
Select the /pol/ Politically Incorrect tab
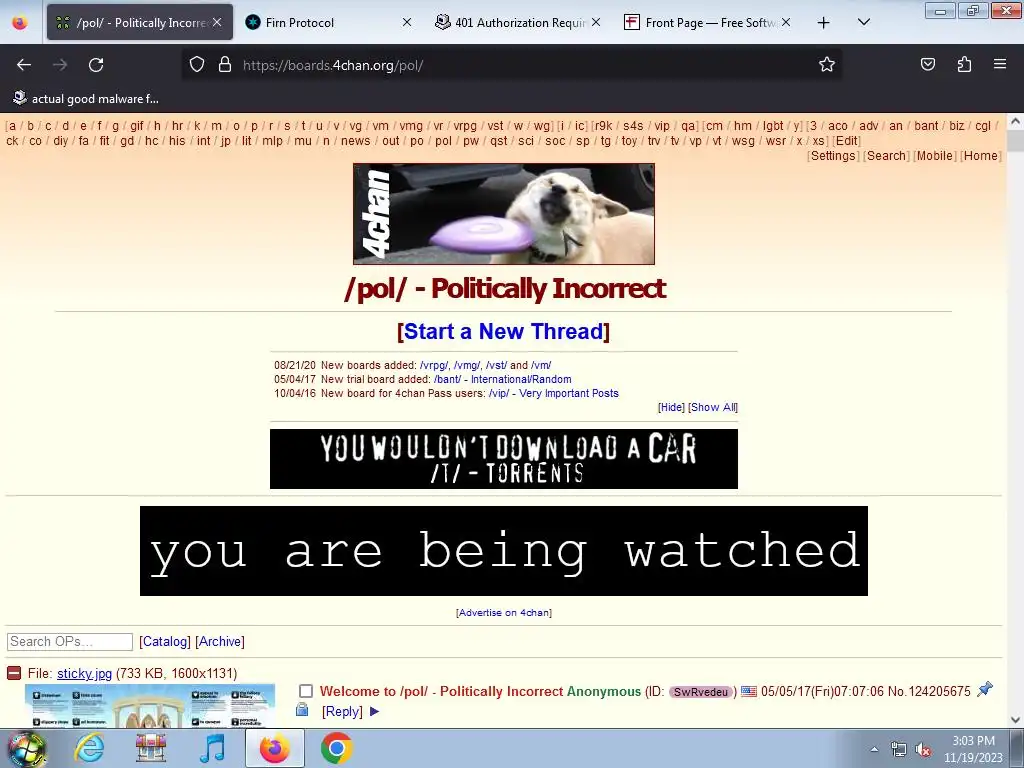point(140,22)
